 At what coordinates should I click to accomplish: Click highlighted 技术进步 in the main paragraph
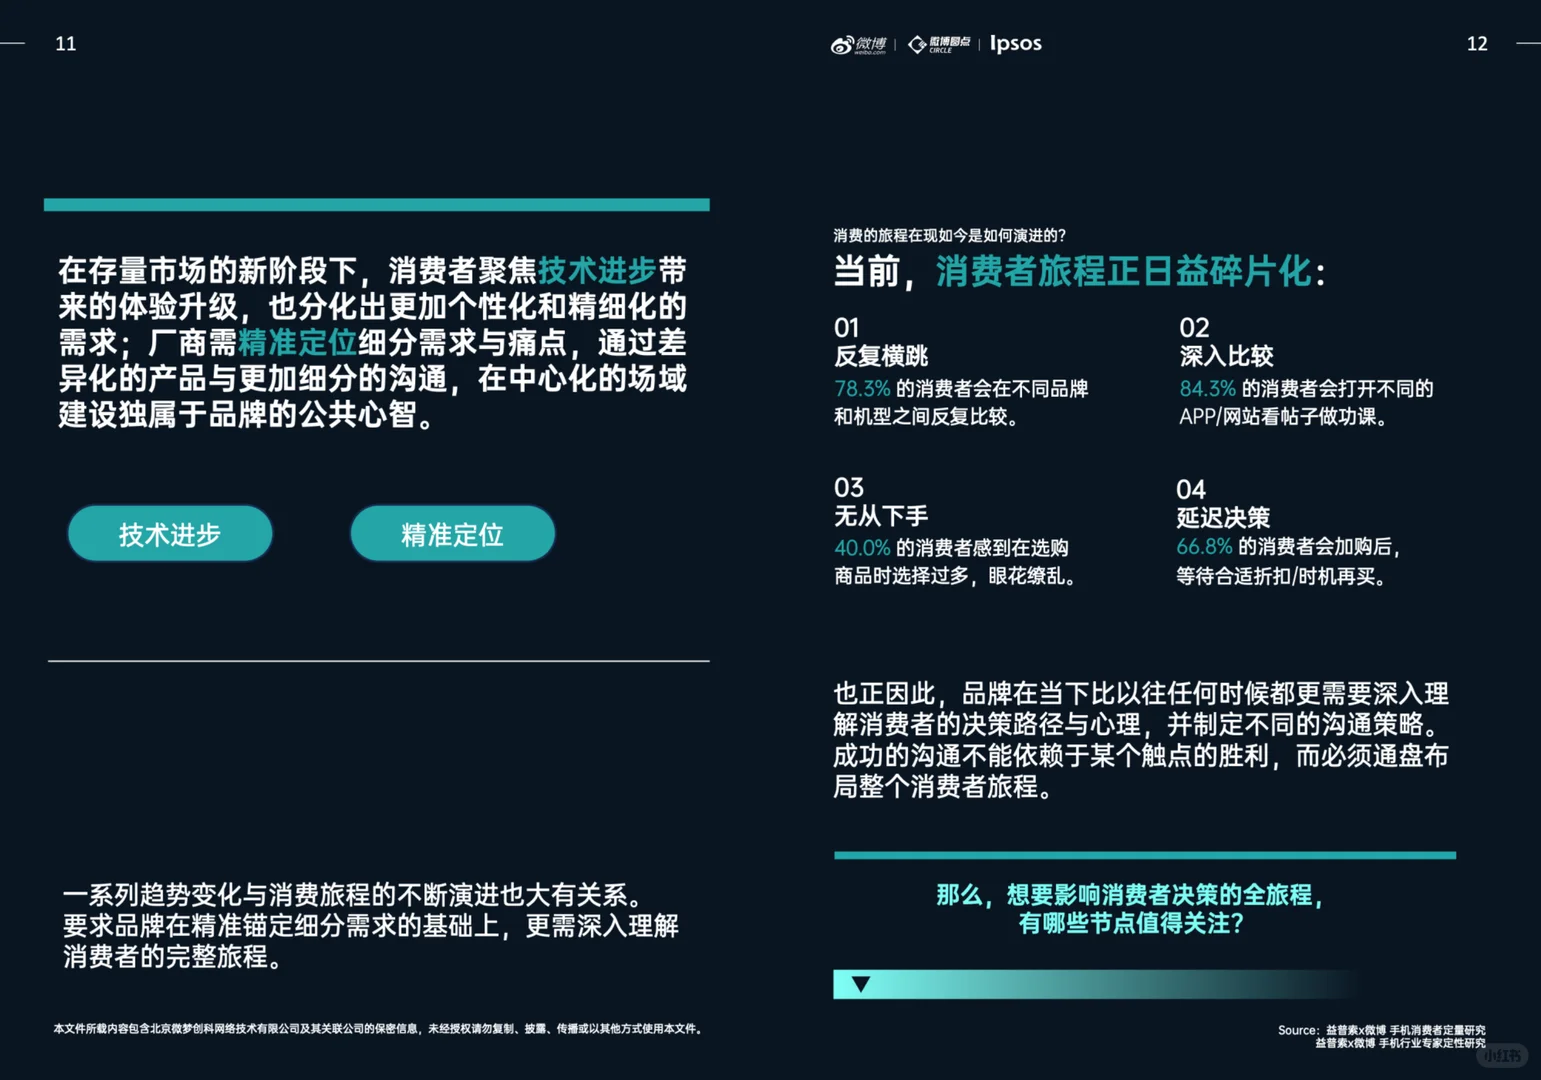pos(597,270)
